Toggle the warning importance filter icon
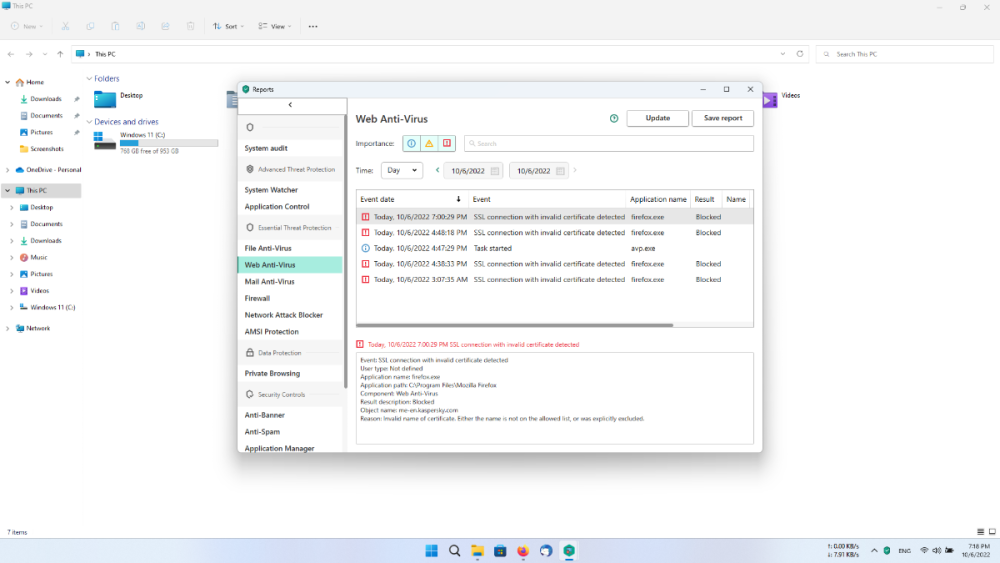Screen dimensions: 1000x563 (x=429, y=143)
